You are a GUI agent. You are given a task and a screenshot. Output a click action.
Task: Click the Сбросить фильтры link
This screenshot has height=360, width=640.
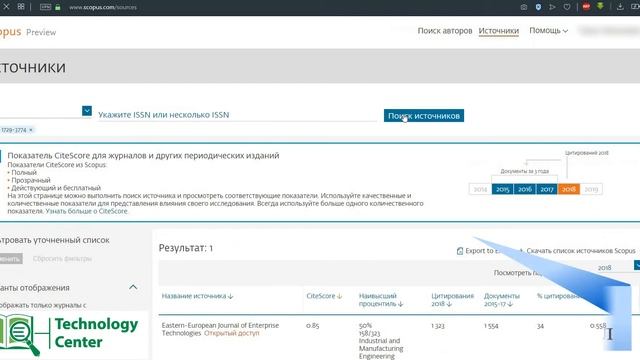click(x=62, y=258)
